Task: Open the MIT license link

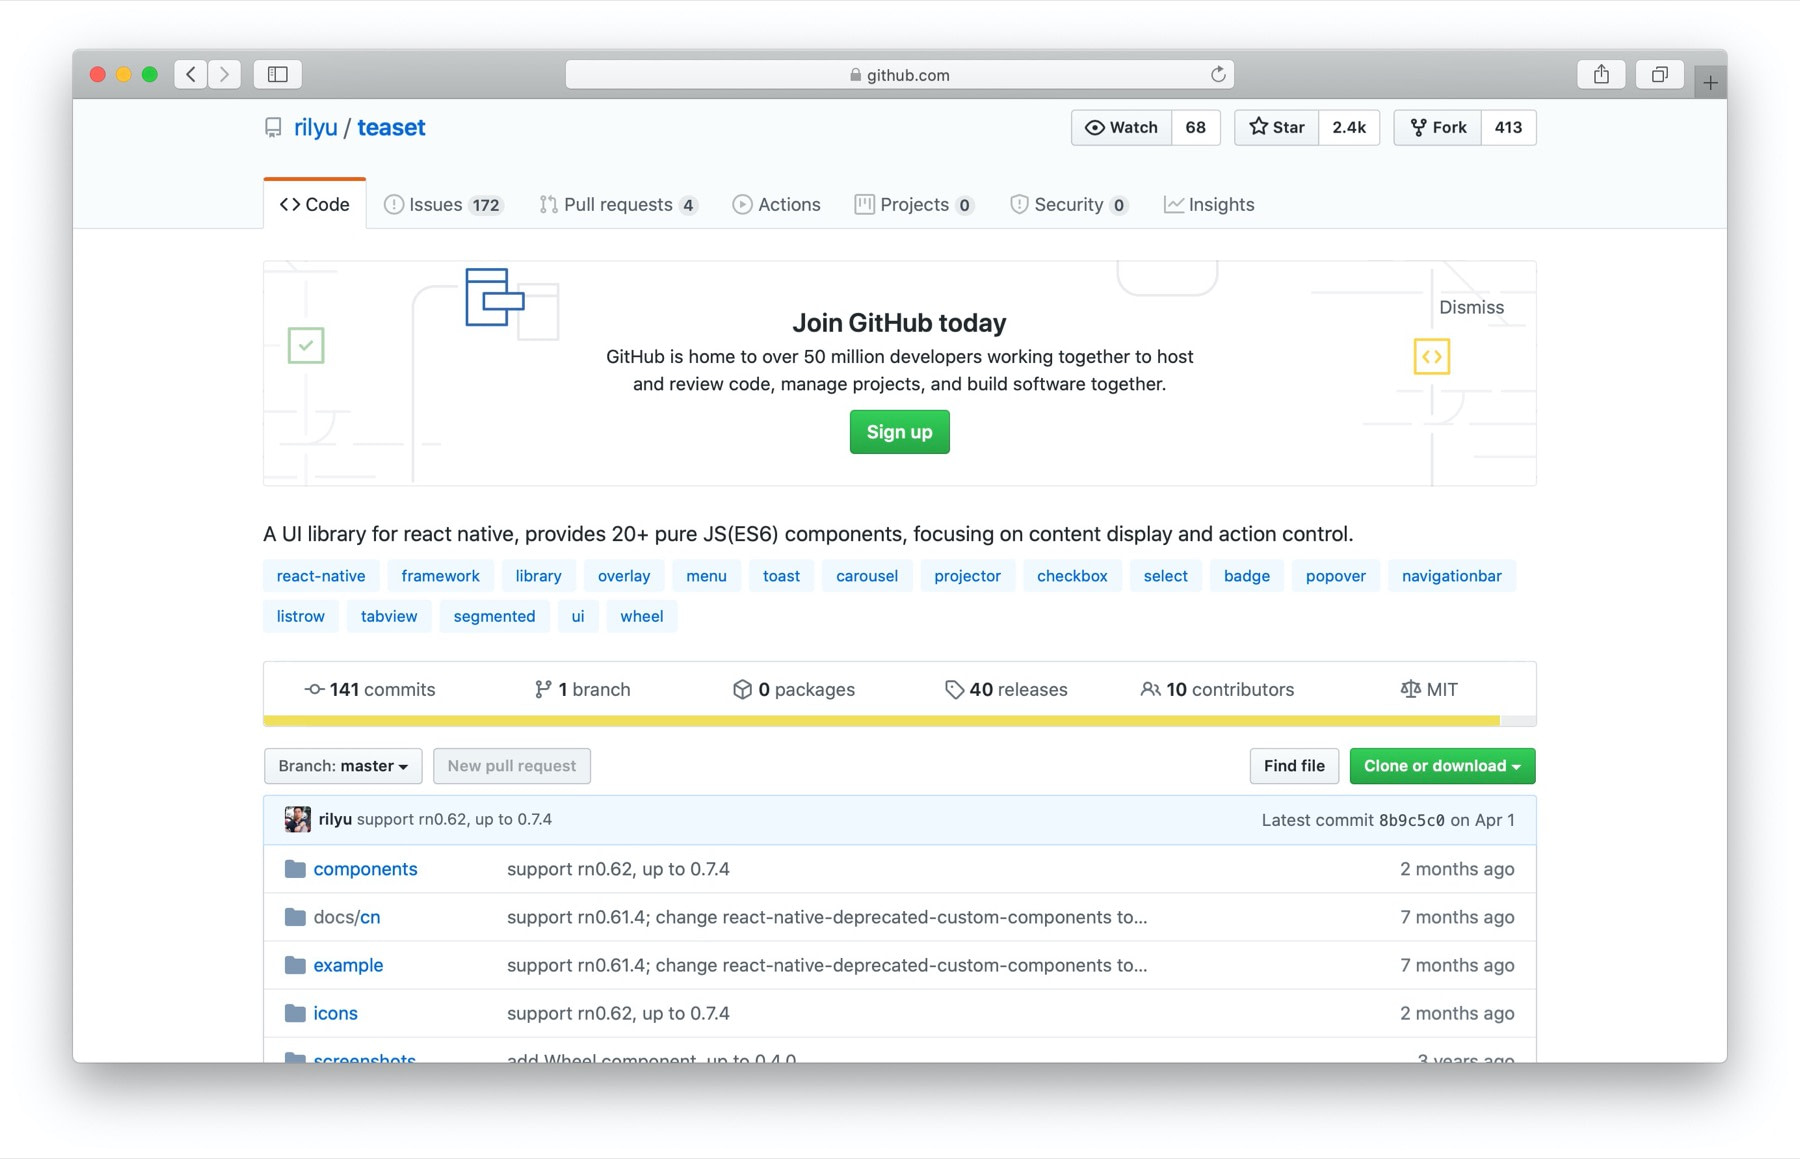Action: pos(1429,689)
